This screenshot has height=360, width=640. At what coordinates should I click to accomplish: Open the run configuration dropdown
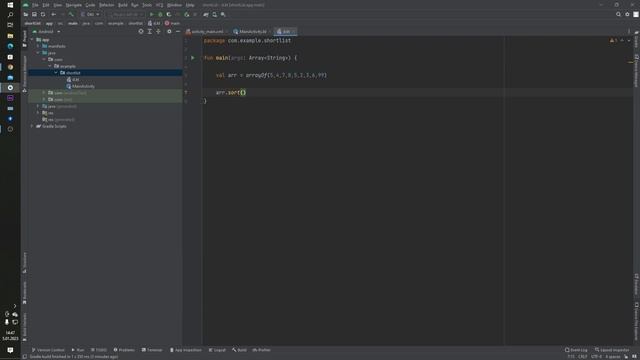tap(90, 14)
